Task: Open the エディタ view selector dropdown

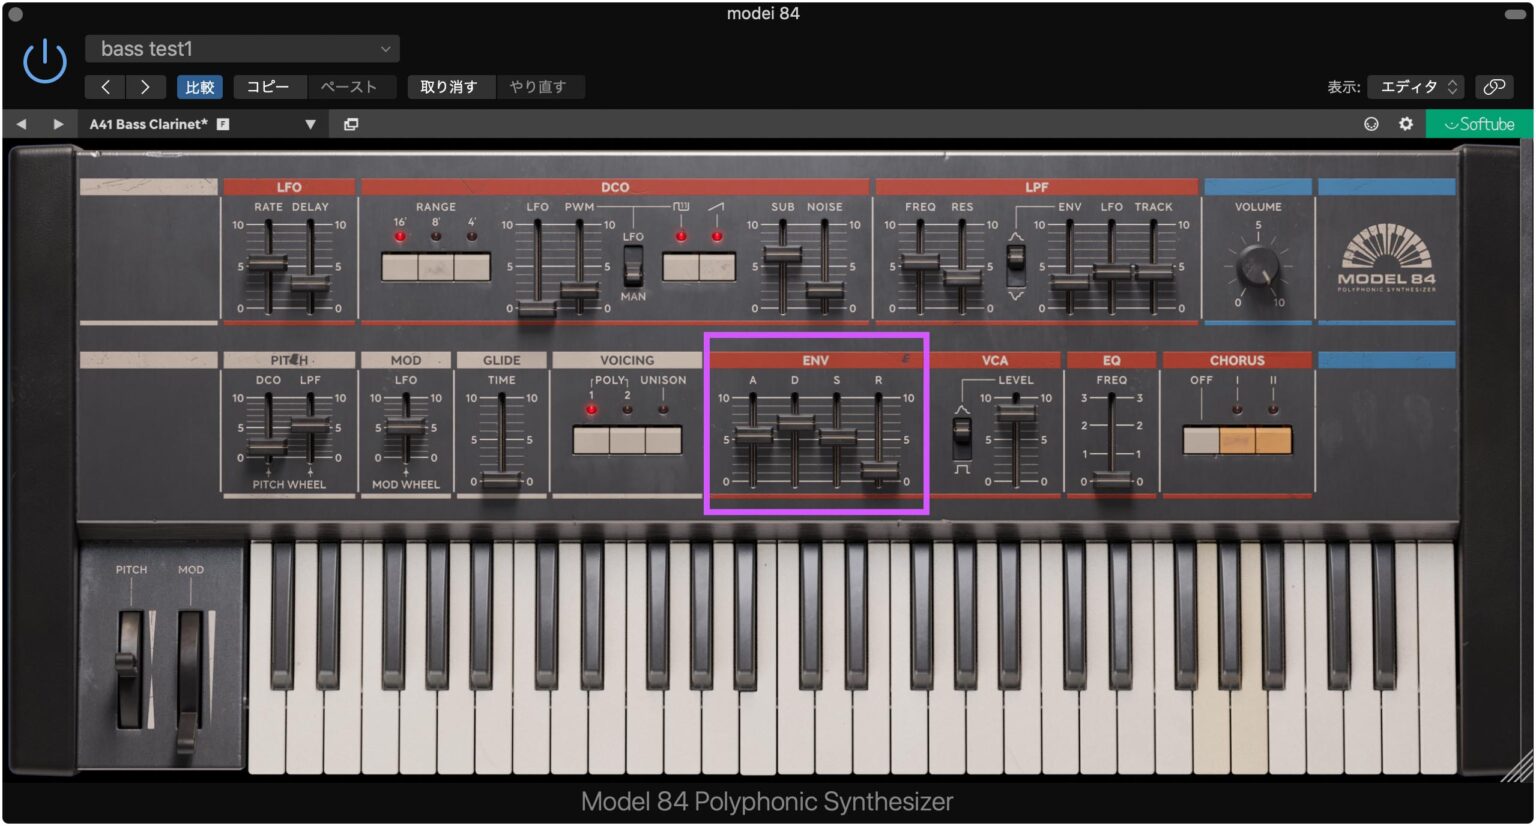Action: point(1414,87)
